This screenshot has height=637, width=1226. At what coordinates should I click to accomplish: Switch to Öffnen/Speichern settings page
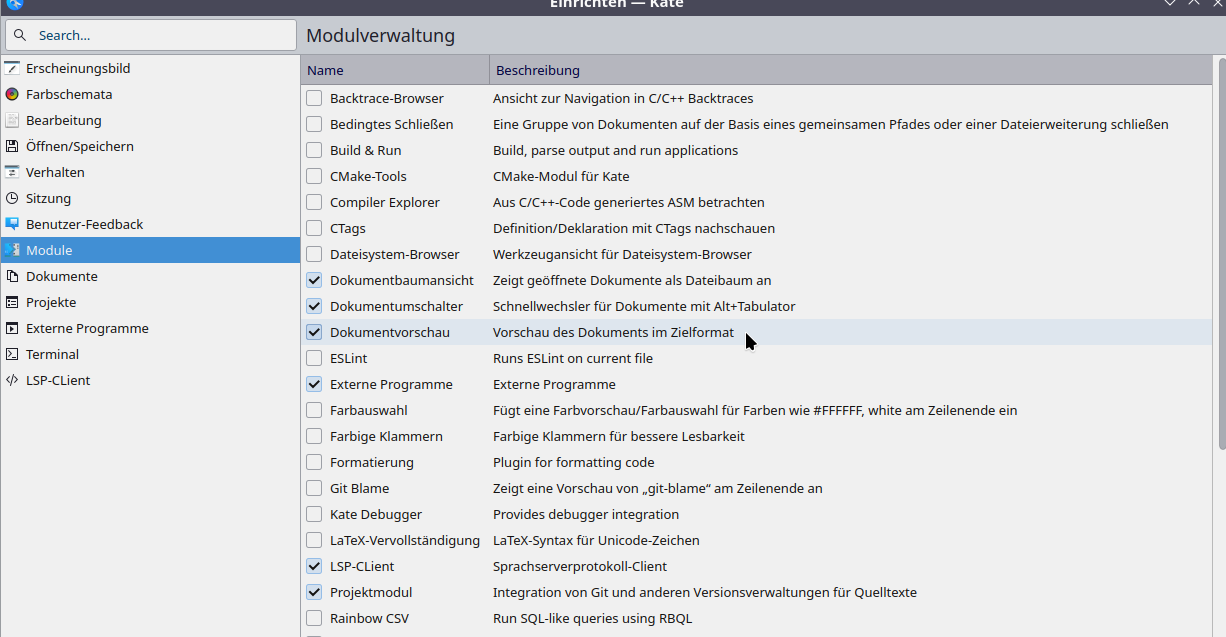150,146
